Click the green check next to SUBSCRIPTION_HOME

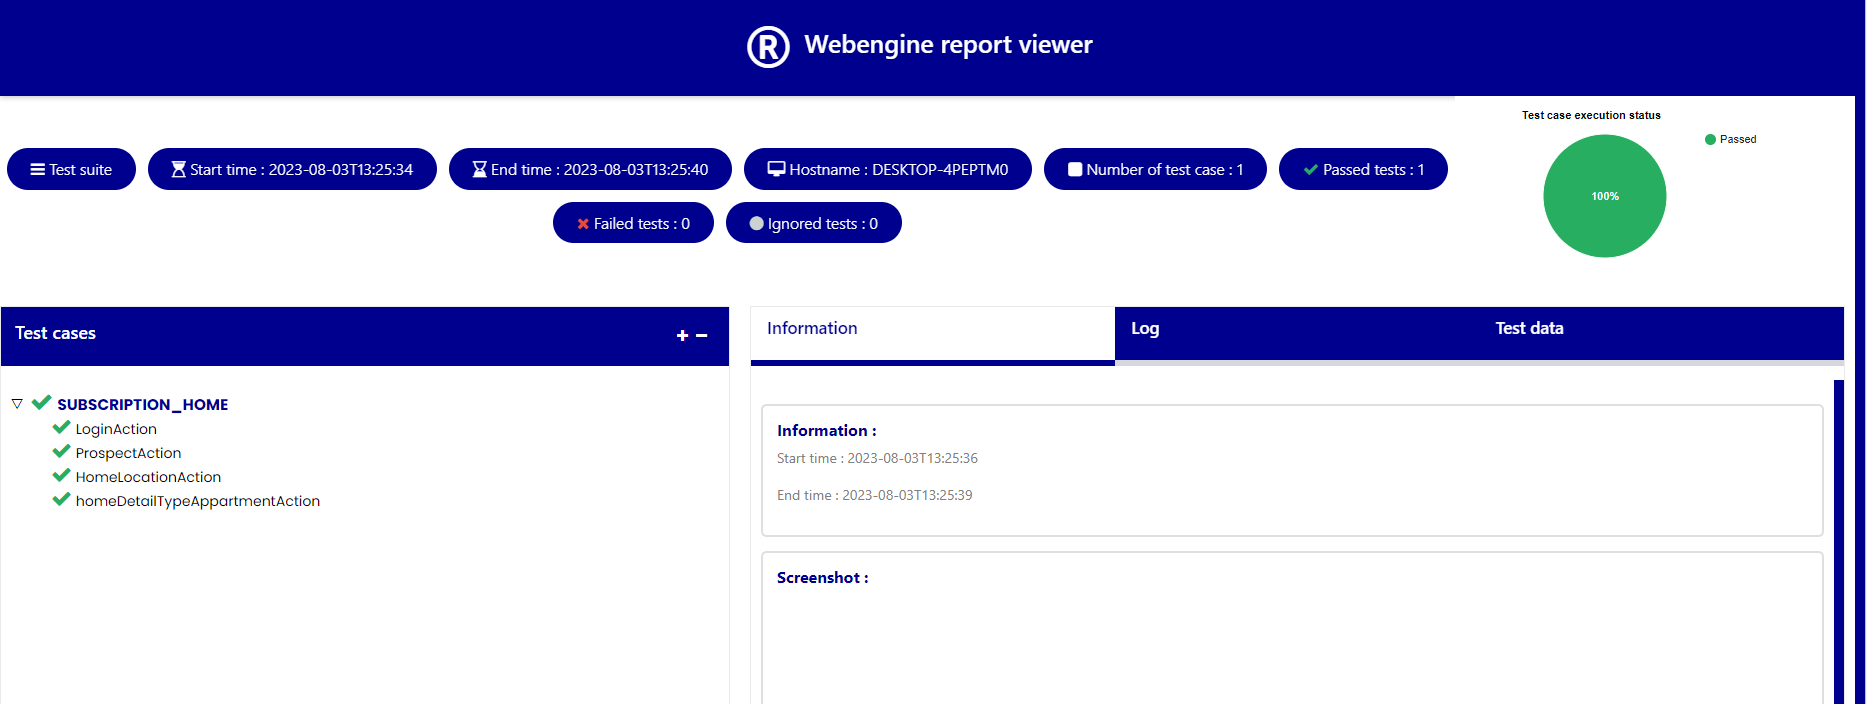[x=41, y=402]
